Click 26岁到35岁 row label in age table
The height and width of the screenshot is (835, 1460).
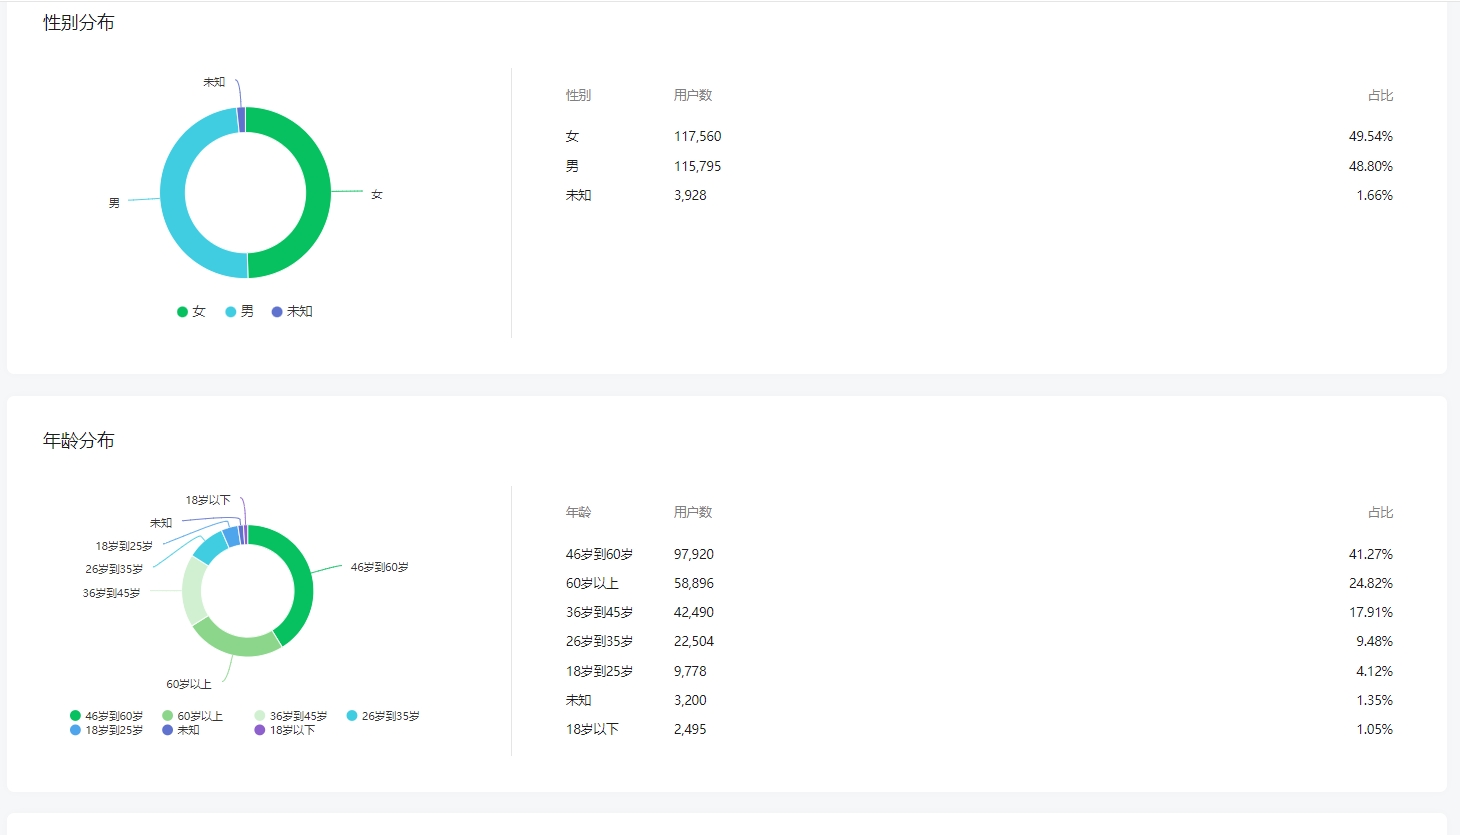click(x=599, y=641)
